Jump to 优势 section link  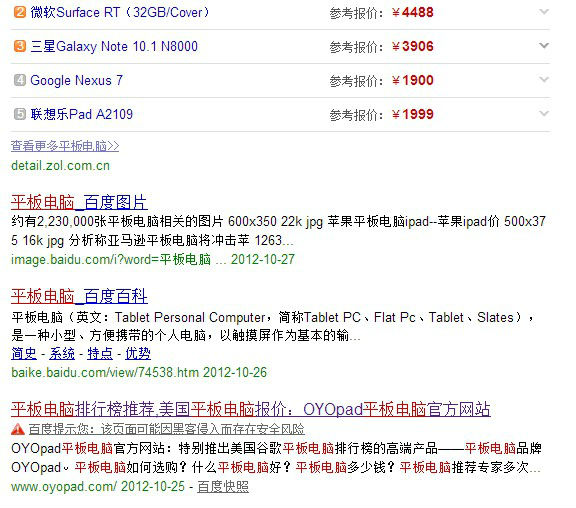point(138,354)
